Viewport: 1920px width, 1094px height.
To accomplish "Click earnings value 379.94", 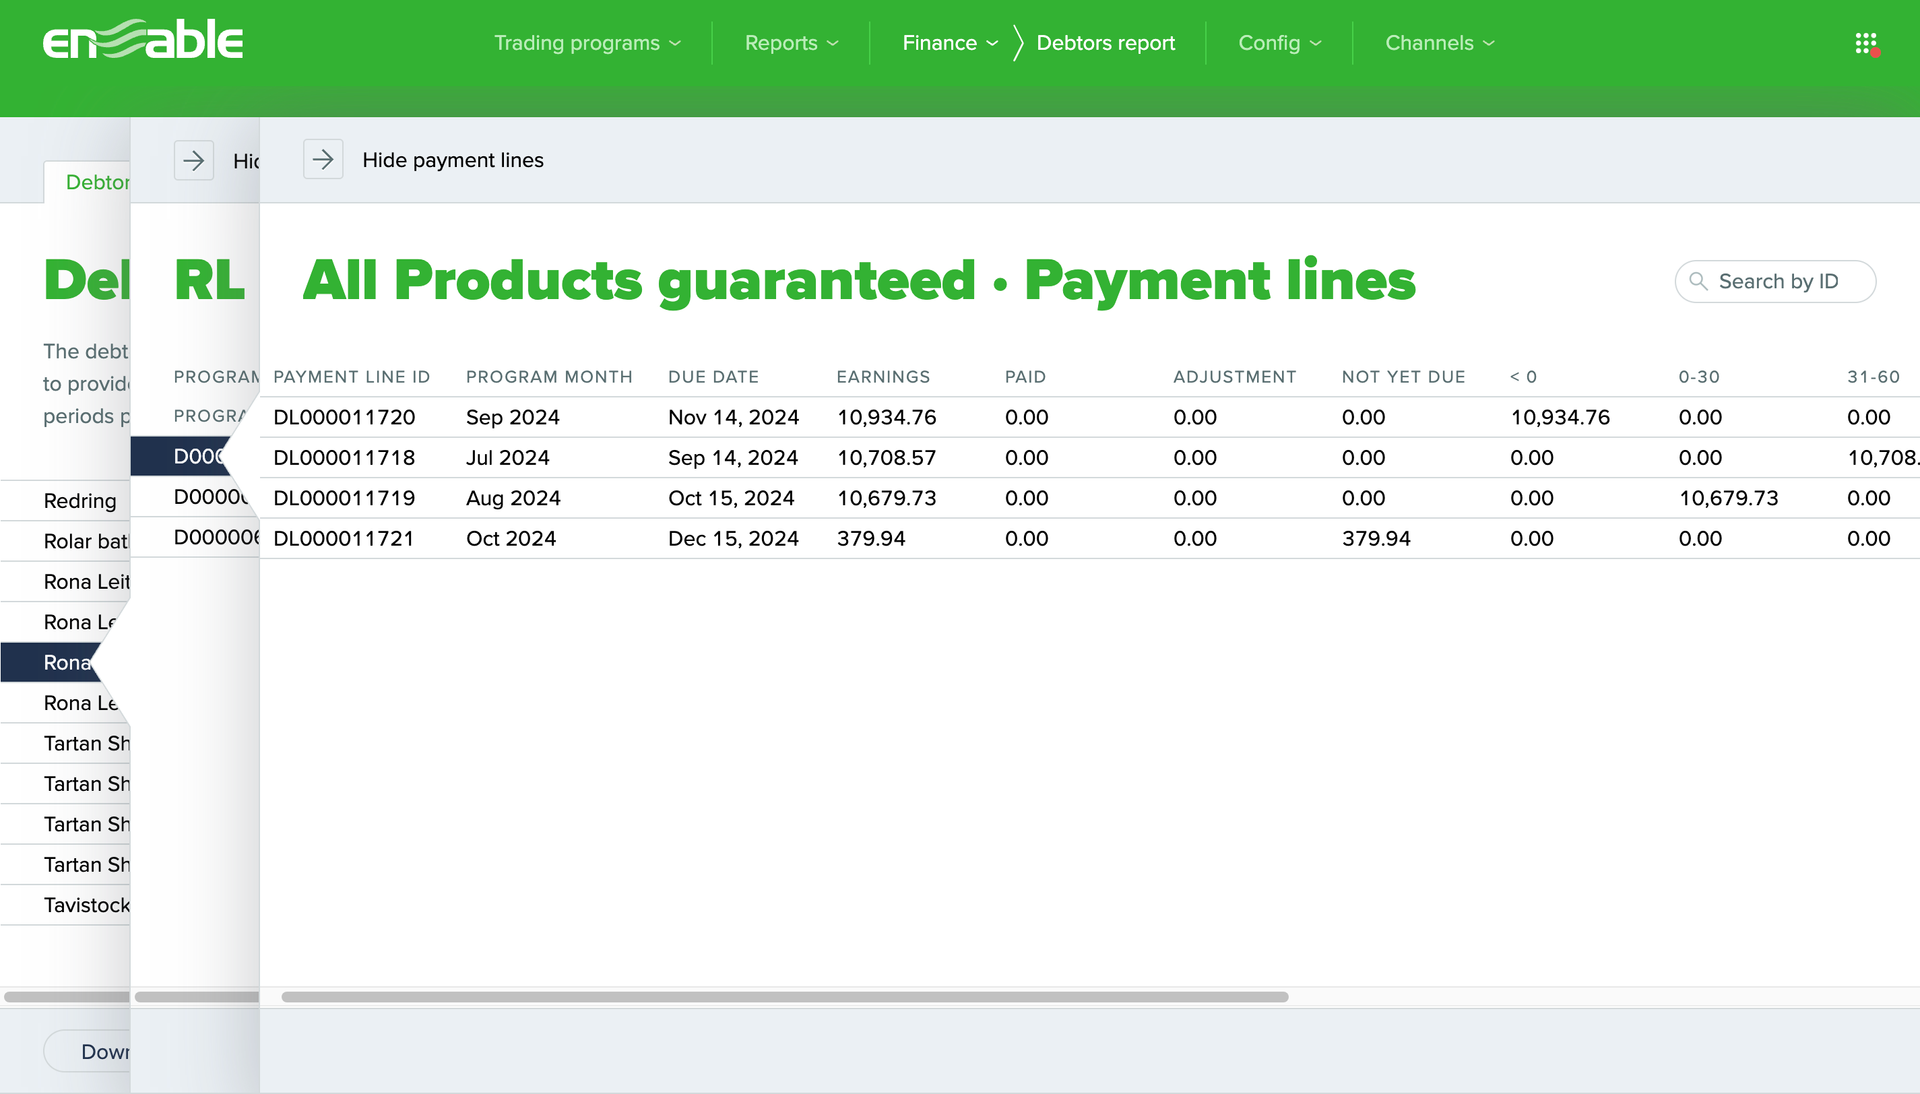I will [871, 538].
